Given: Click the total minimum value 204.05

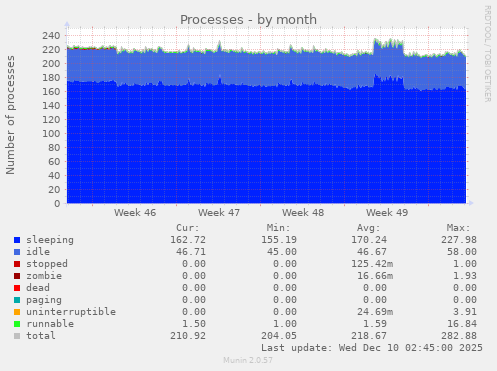Looking at the screenshot, I should [279, 336].
